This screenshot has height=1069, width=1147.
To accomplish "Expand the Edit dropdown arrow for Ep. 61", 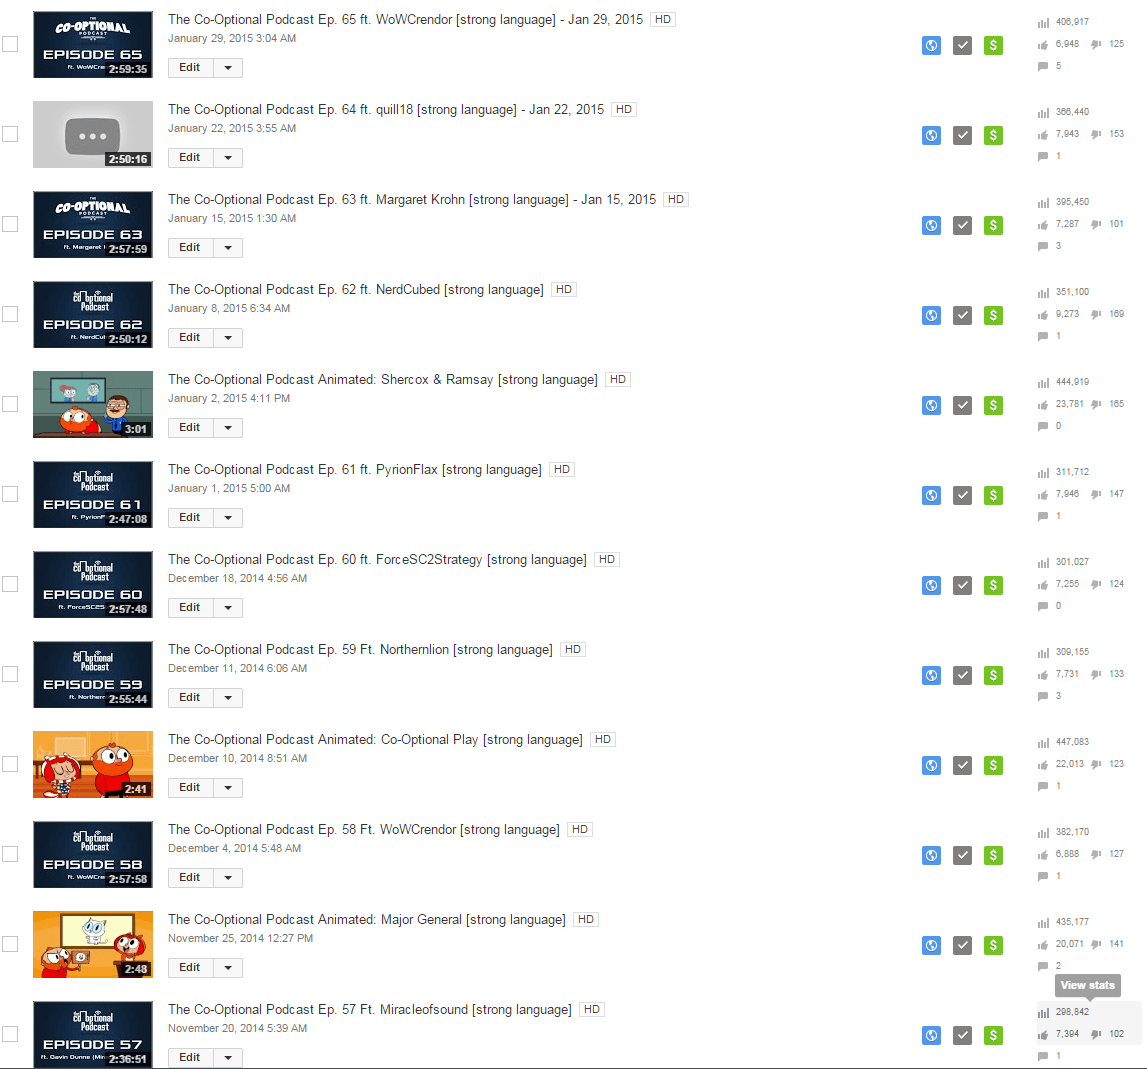I will pos(228,518).
